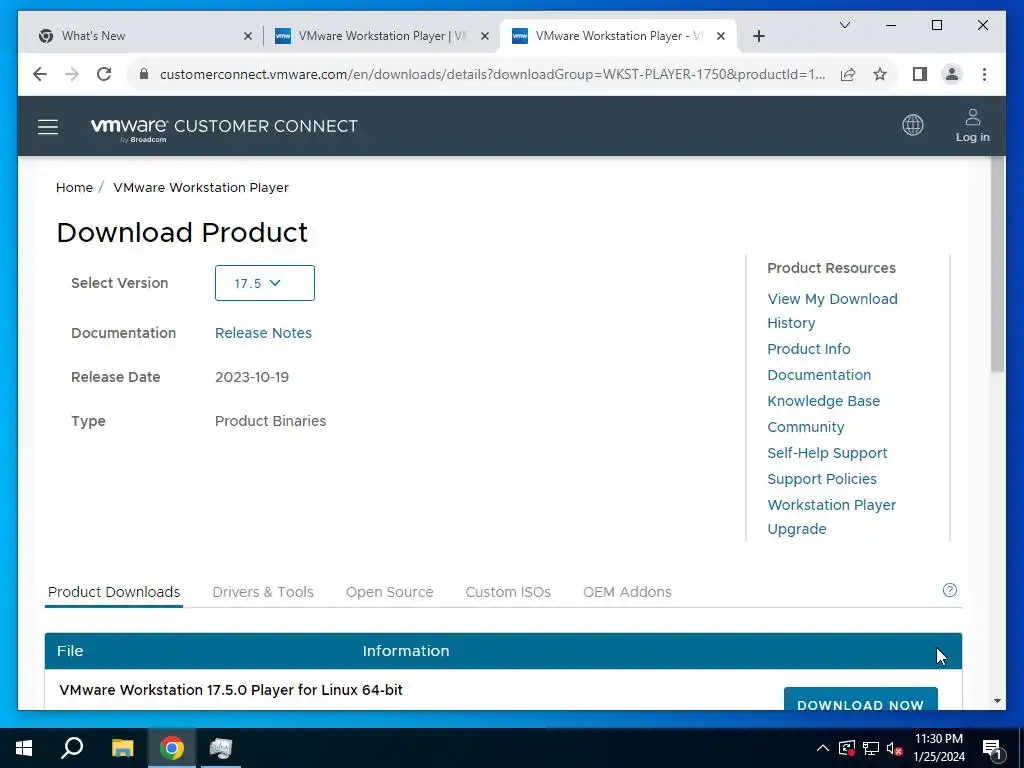Open Chrome three-dot menu

click(984, 74)
